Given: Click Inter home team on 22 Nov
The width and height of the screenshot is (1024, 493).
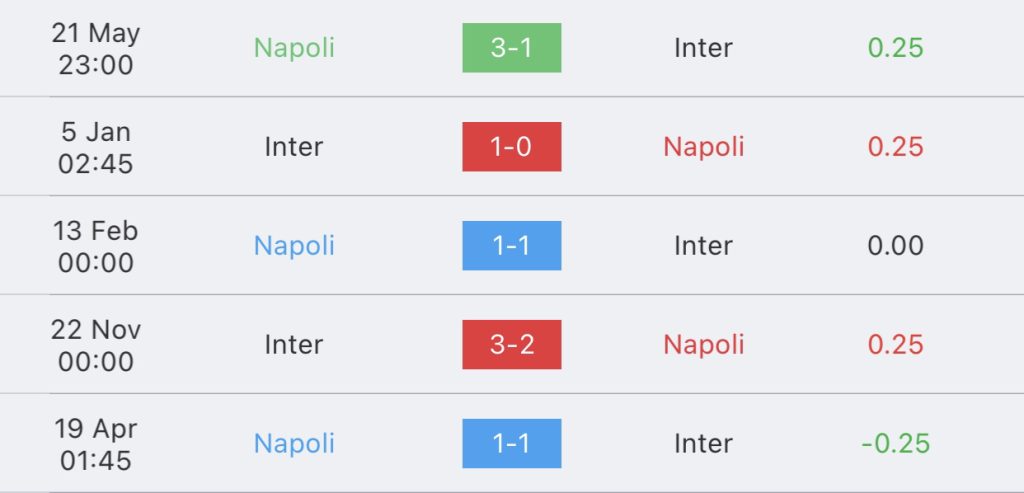Looking at the screenshot, I should 294,345.
